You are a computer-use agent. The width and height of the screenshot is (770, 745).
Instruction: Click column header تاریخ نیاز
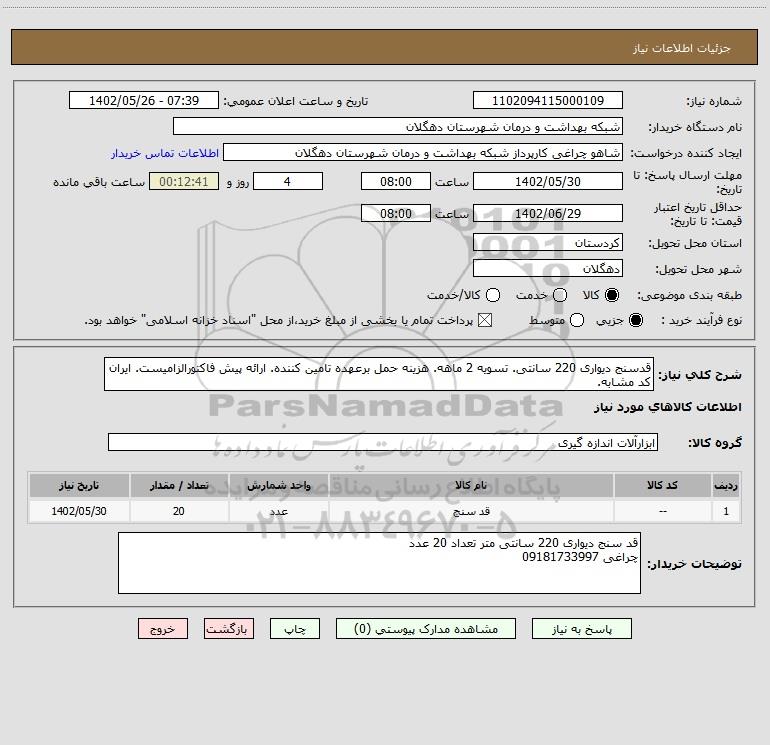coord(79,485)
